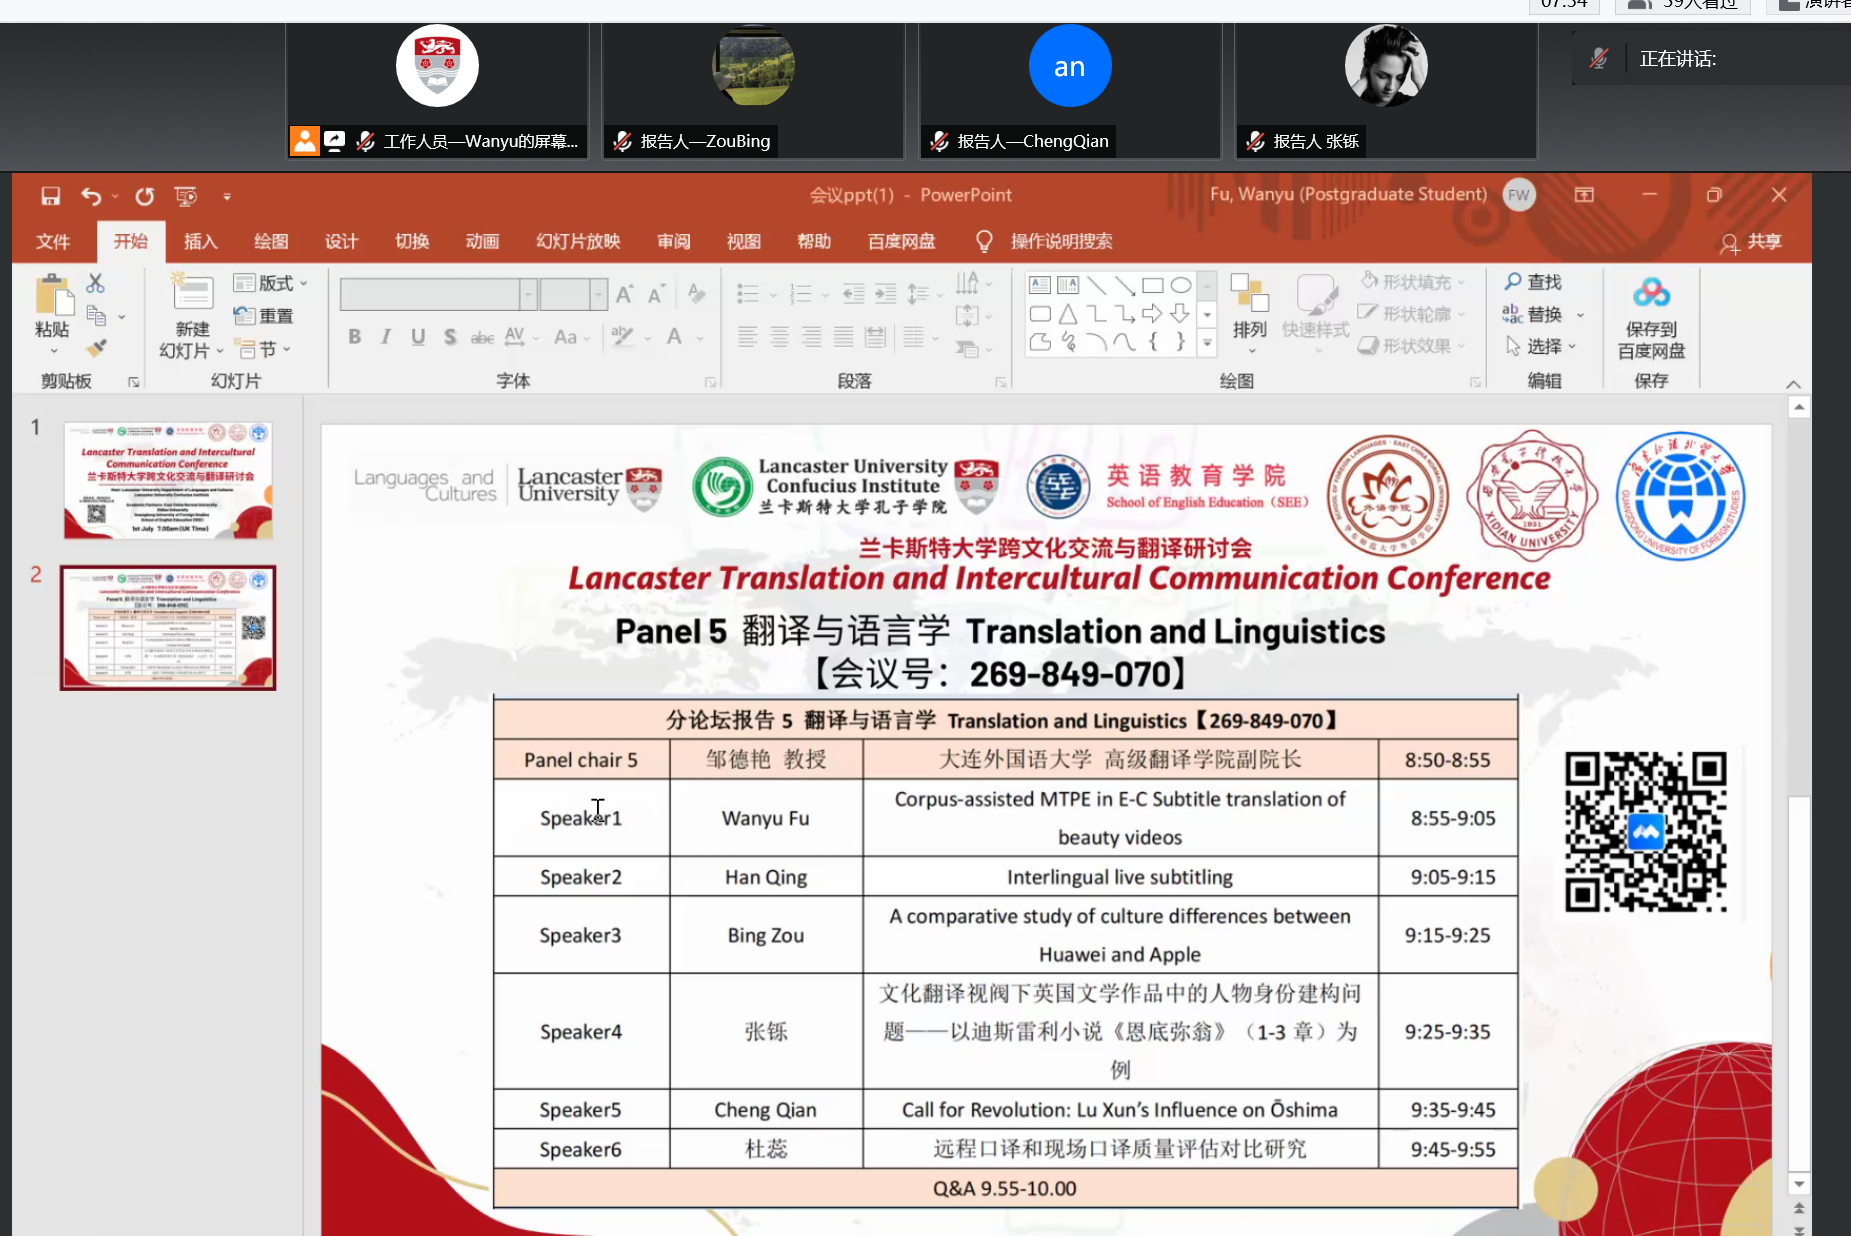Image resolution: width=1851 pixels, height=1236 pixels.
Task: Toggle Underline formatting
Action: pyautogui.click(x=418, y=337)
